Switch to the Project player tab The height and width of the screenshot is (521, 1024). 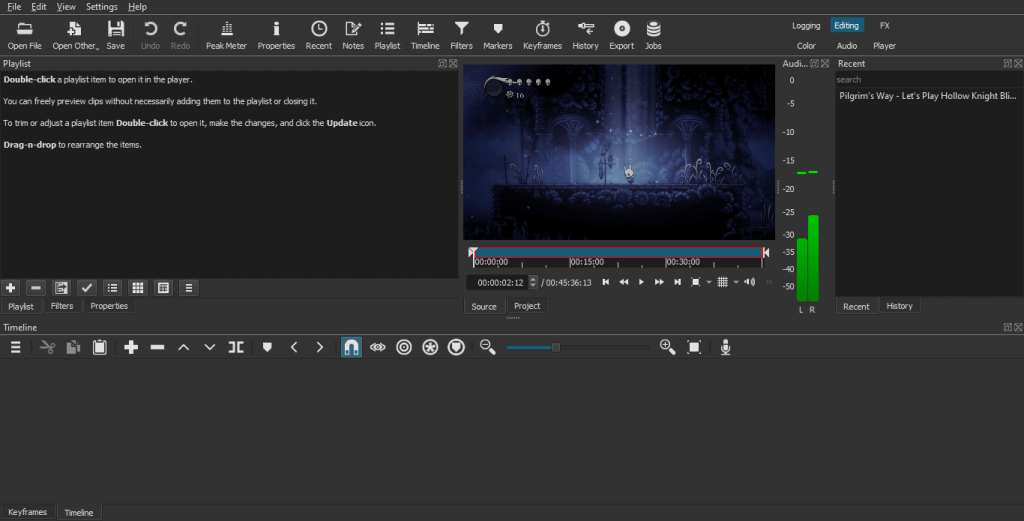[x=527, y=306]
